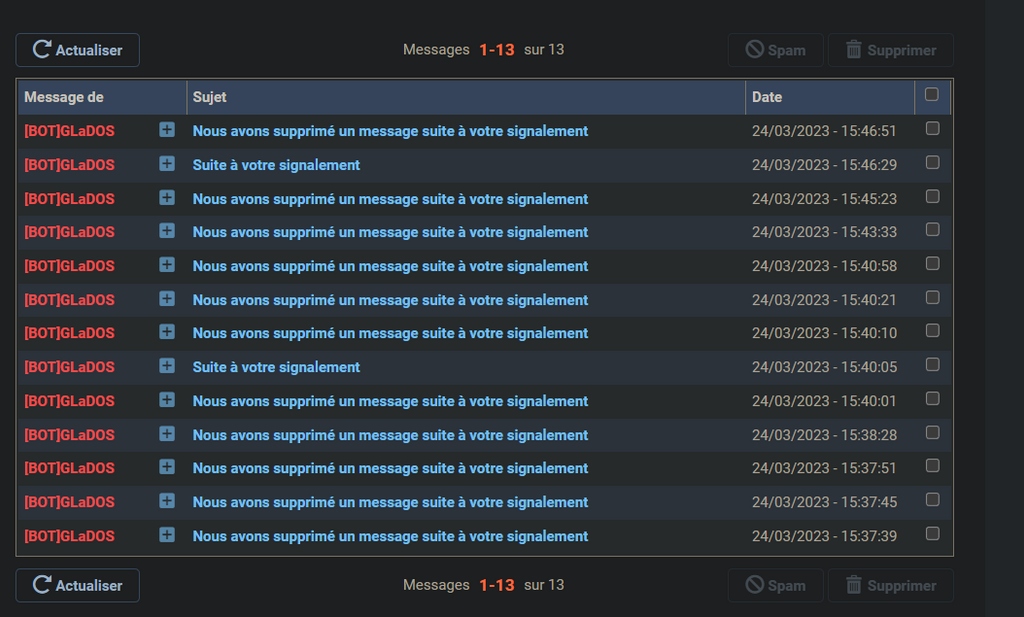Click the plus icon for 15:37:39 message

click(167, 535)
